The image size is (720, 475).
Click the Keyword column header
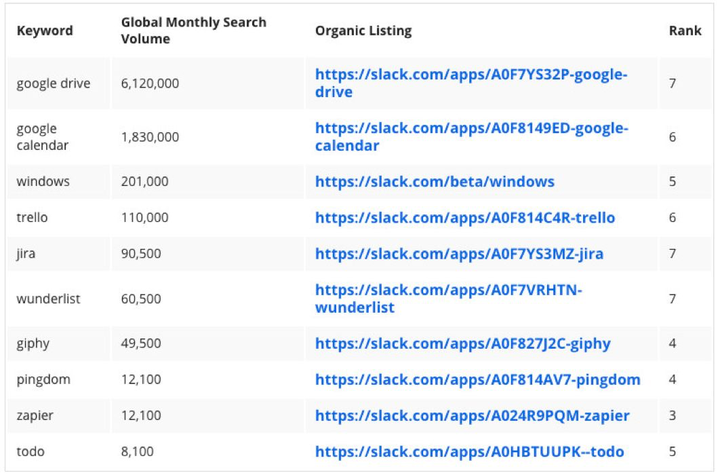coord(45,31)
